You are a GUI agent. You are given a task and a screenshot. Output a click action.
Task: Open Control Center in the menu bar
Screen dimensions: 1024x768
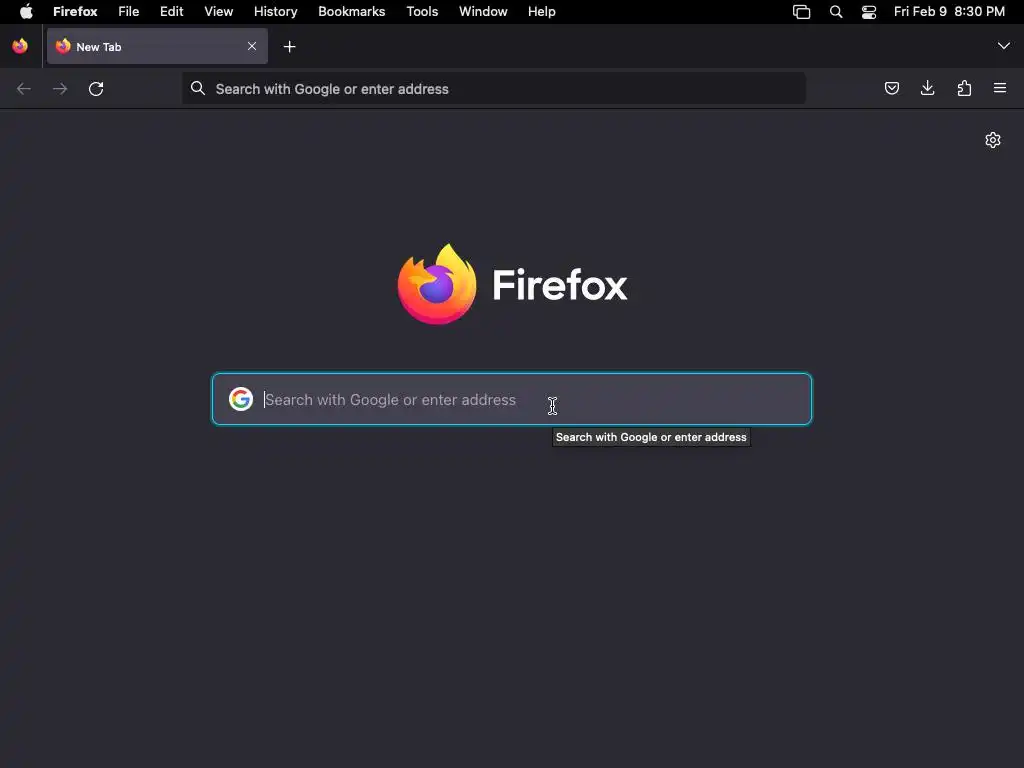coord(869,12)
